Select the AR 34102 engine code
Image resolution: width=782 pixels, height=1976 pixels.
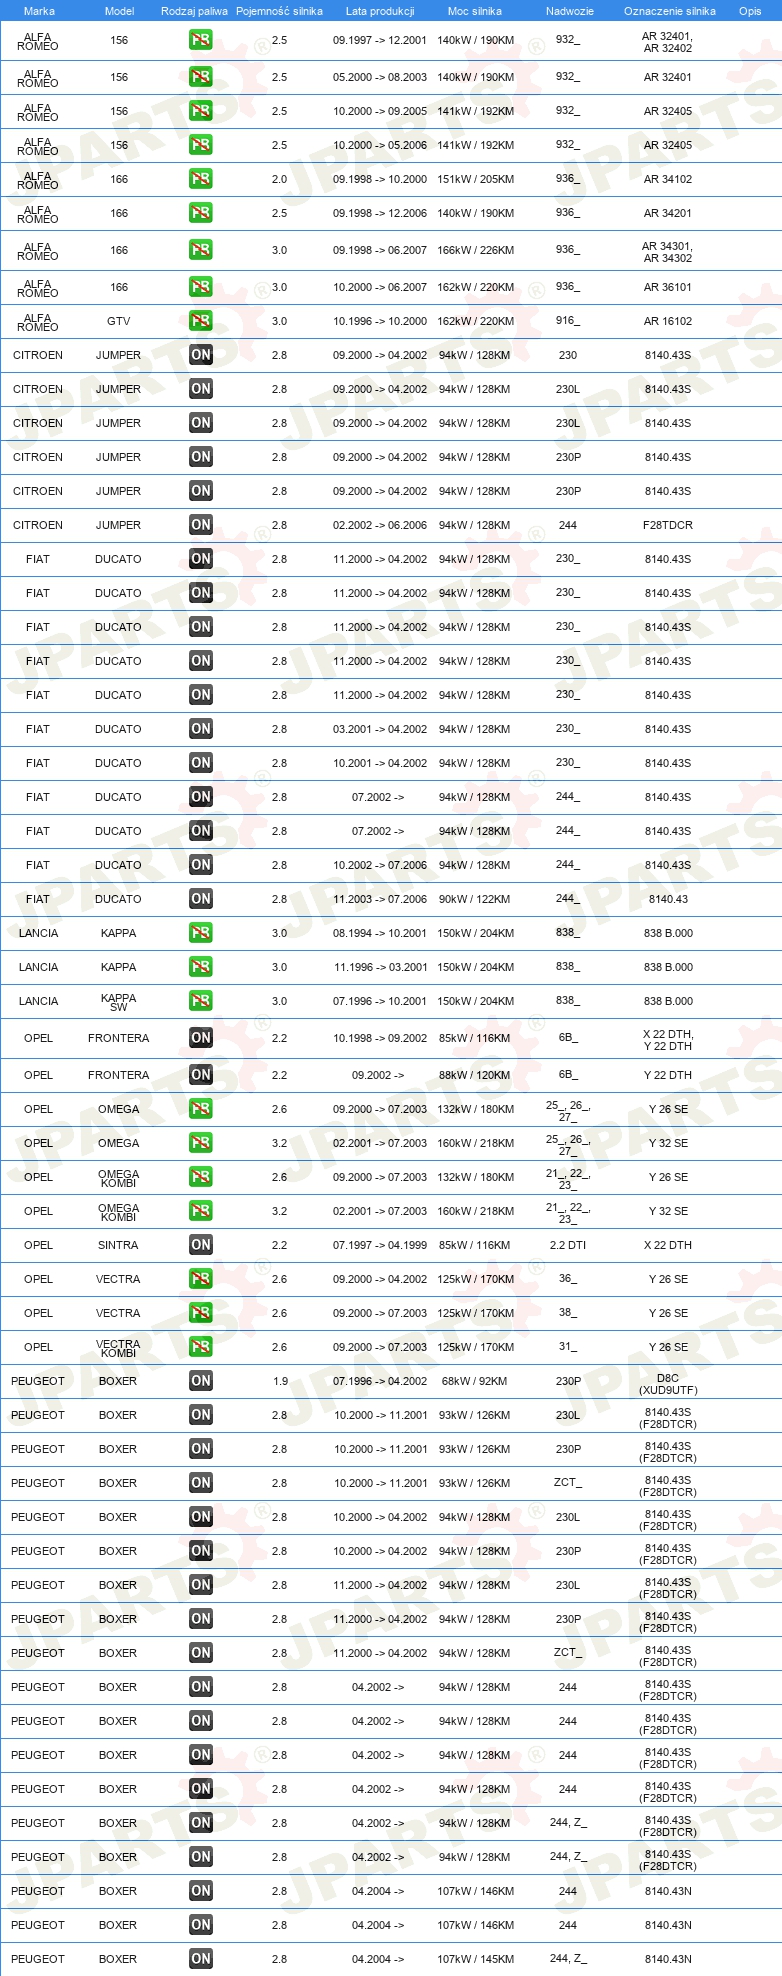click(668, 179)
